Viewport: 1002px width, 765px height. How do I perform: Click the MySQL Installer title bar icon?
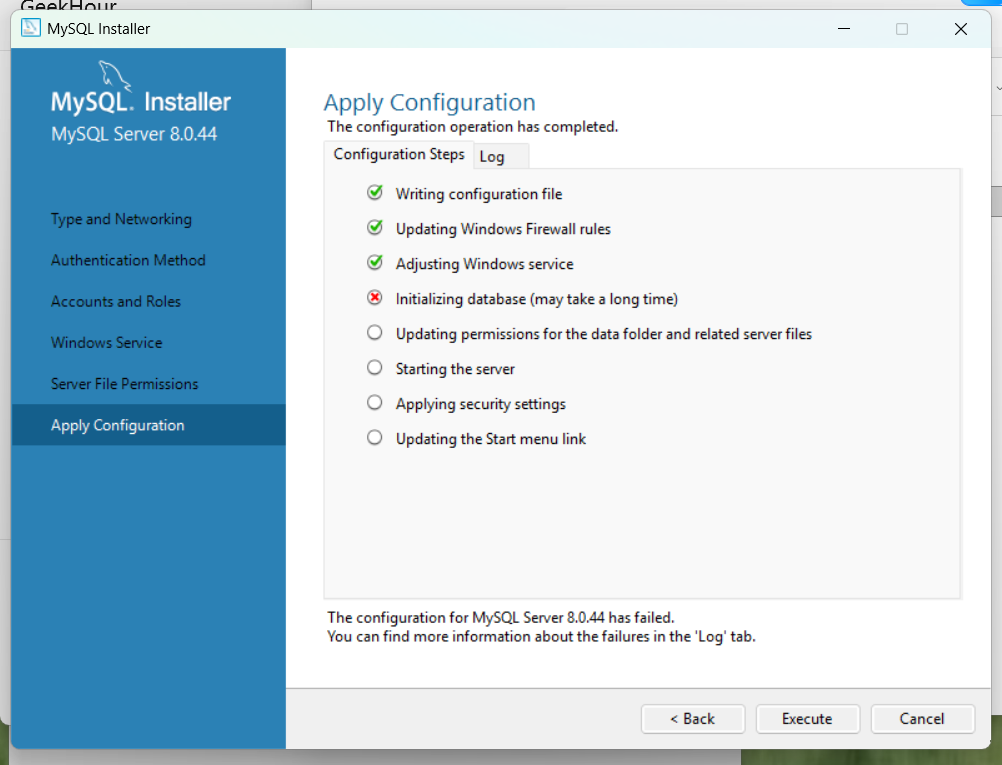pos(31,28)
